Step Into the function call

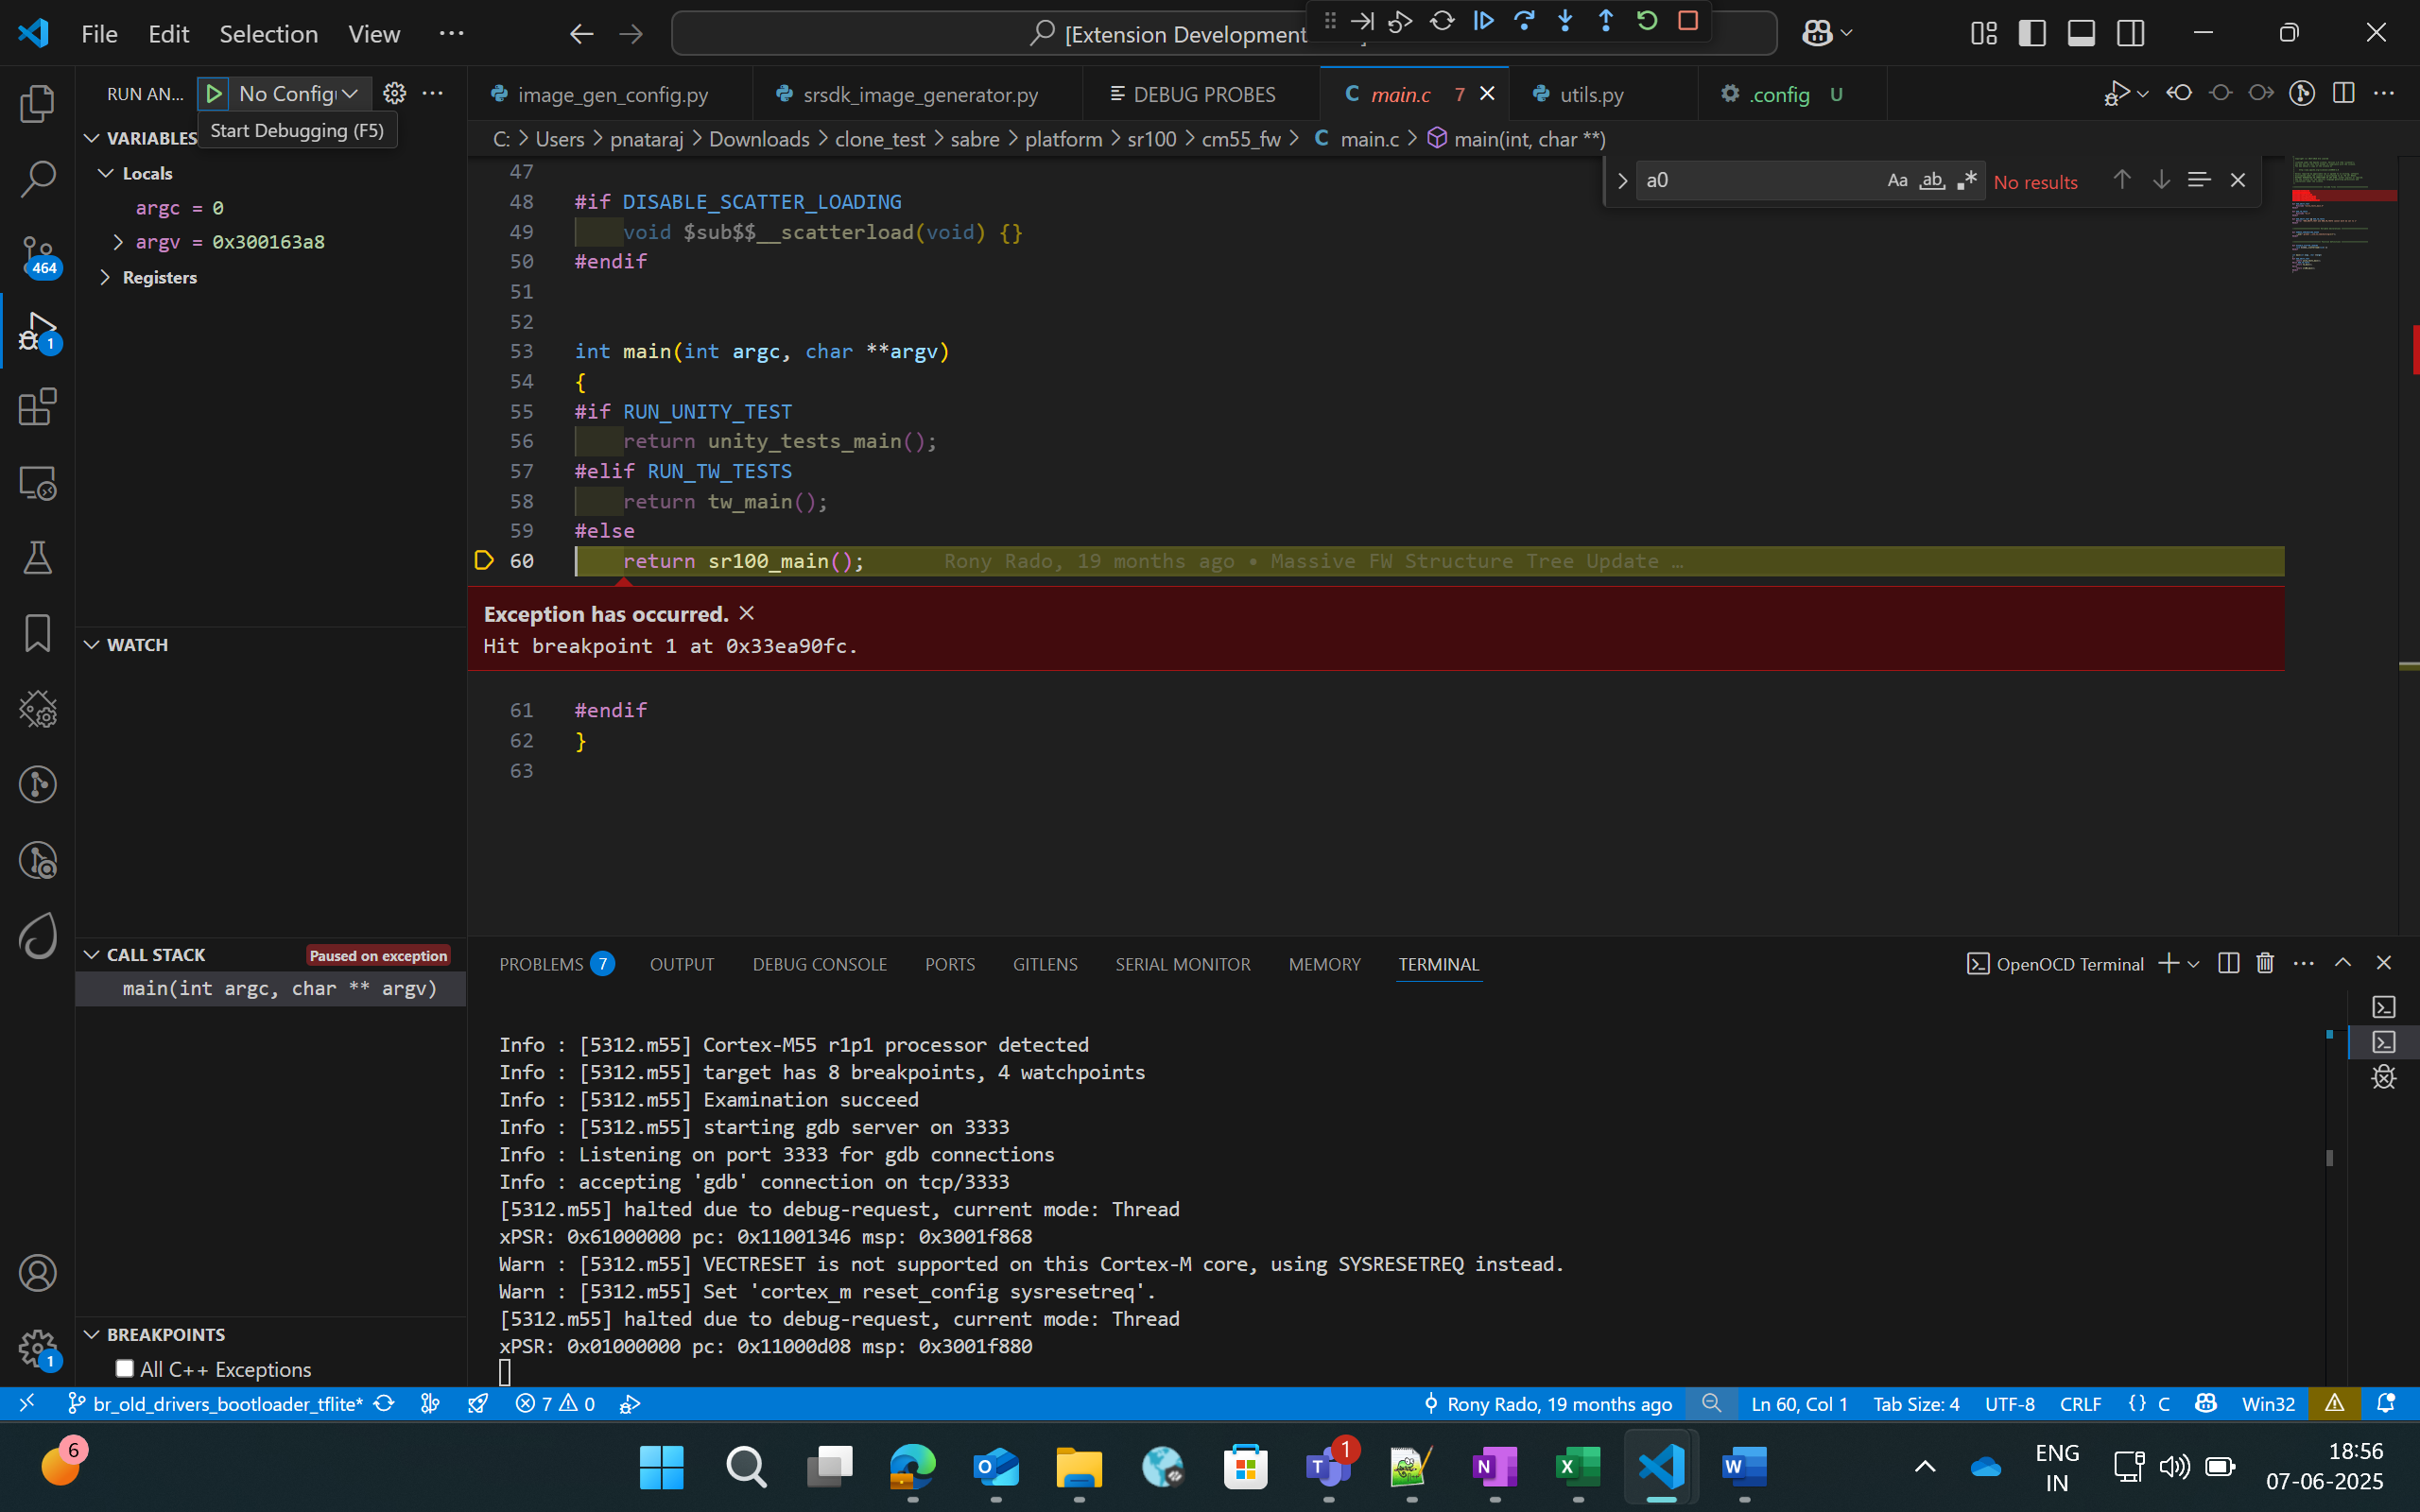[x=1564, y=20]
